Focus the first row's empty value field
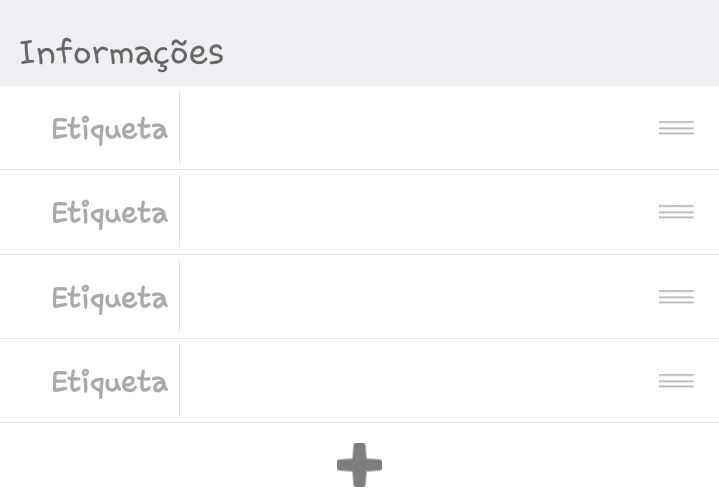Image resolution: width=719 pixels, height=503 pixels. coord(417,127)
